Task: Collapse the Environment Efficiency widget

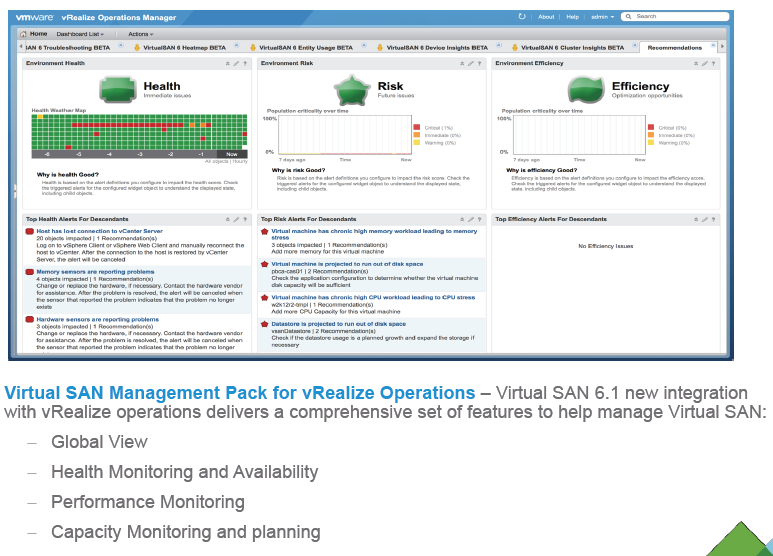Action: tap(696, 64)
